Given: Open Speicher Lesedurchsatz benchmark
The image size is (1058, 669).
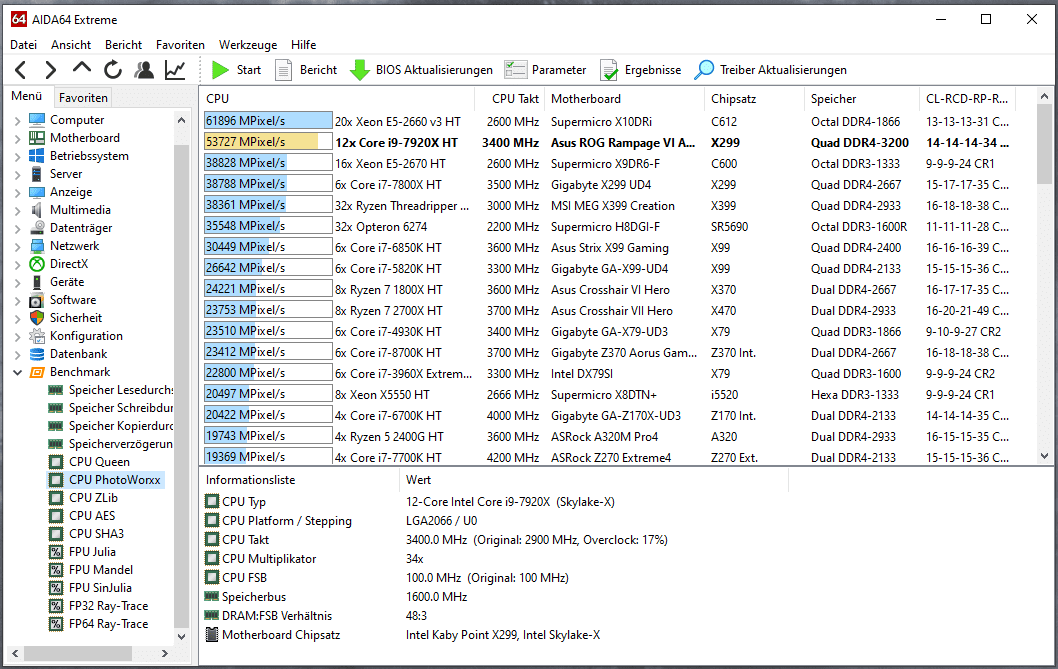Looking at the screenshot, I should tap(111, 390).
